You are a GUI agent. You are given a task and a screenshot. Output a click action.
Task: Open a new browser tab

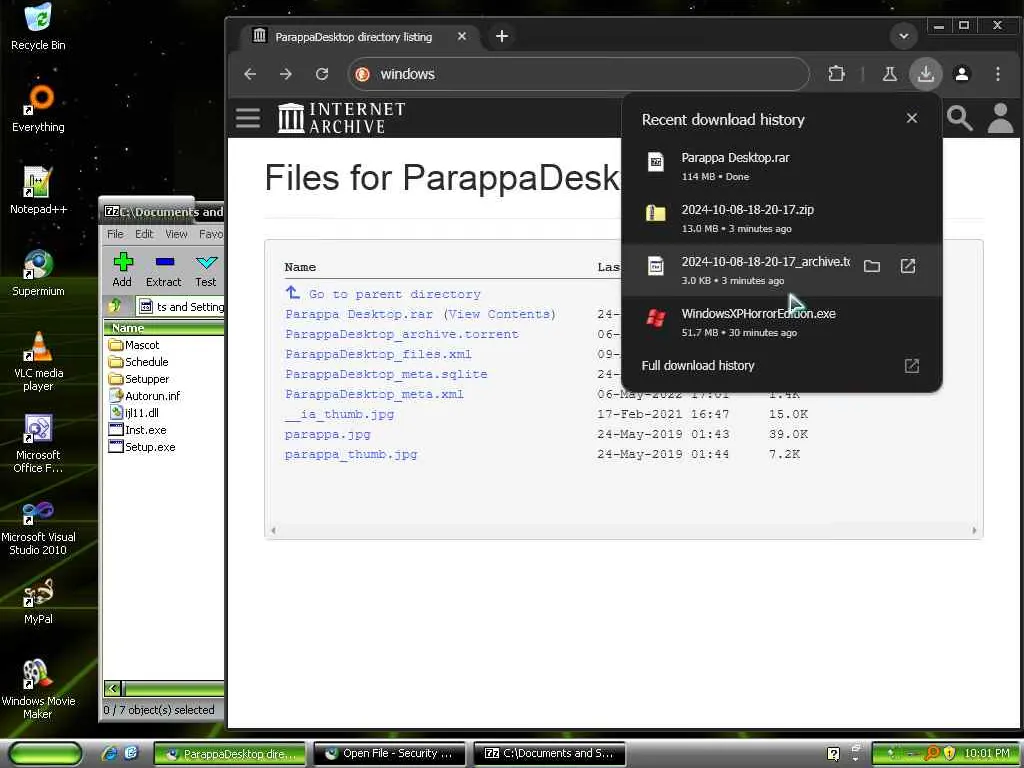[x=502, y=36]
